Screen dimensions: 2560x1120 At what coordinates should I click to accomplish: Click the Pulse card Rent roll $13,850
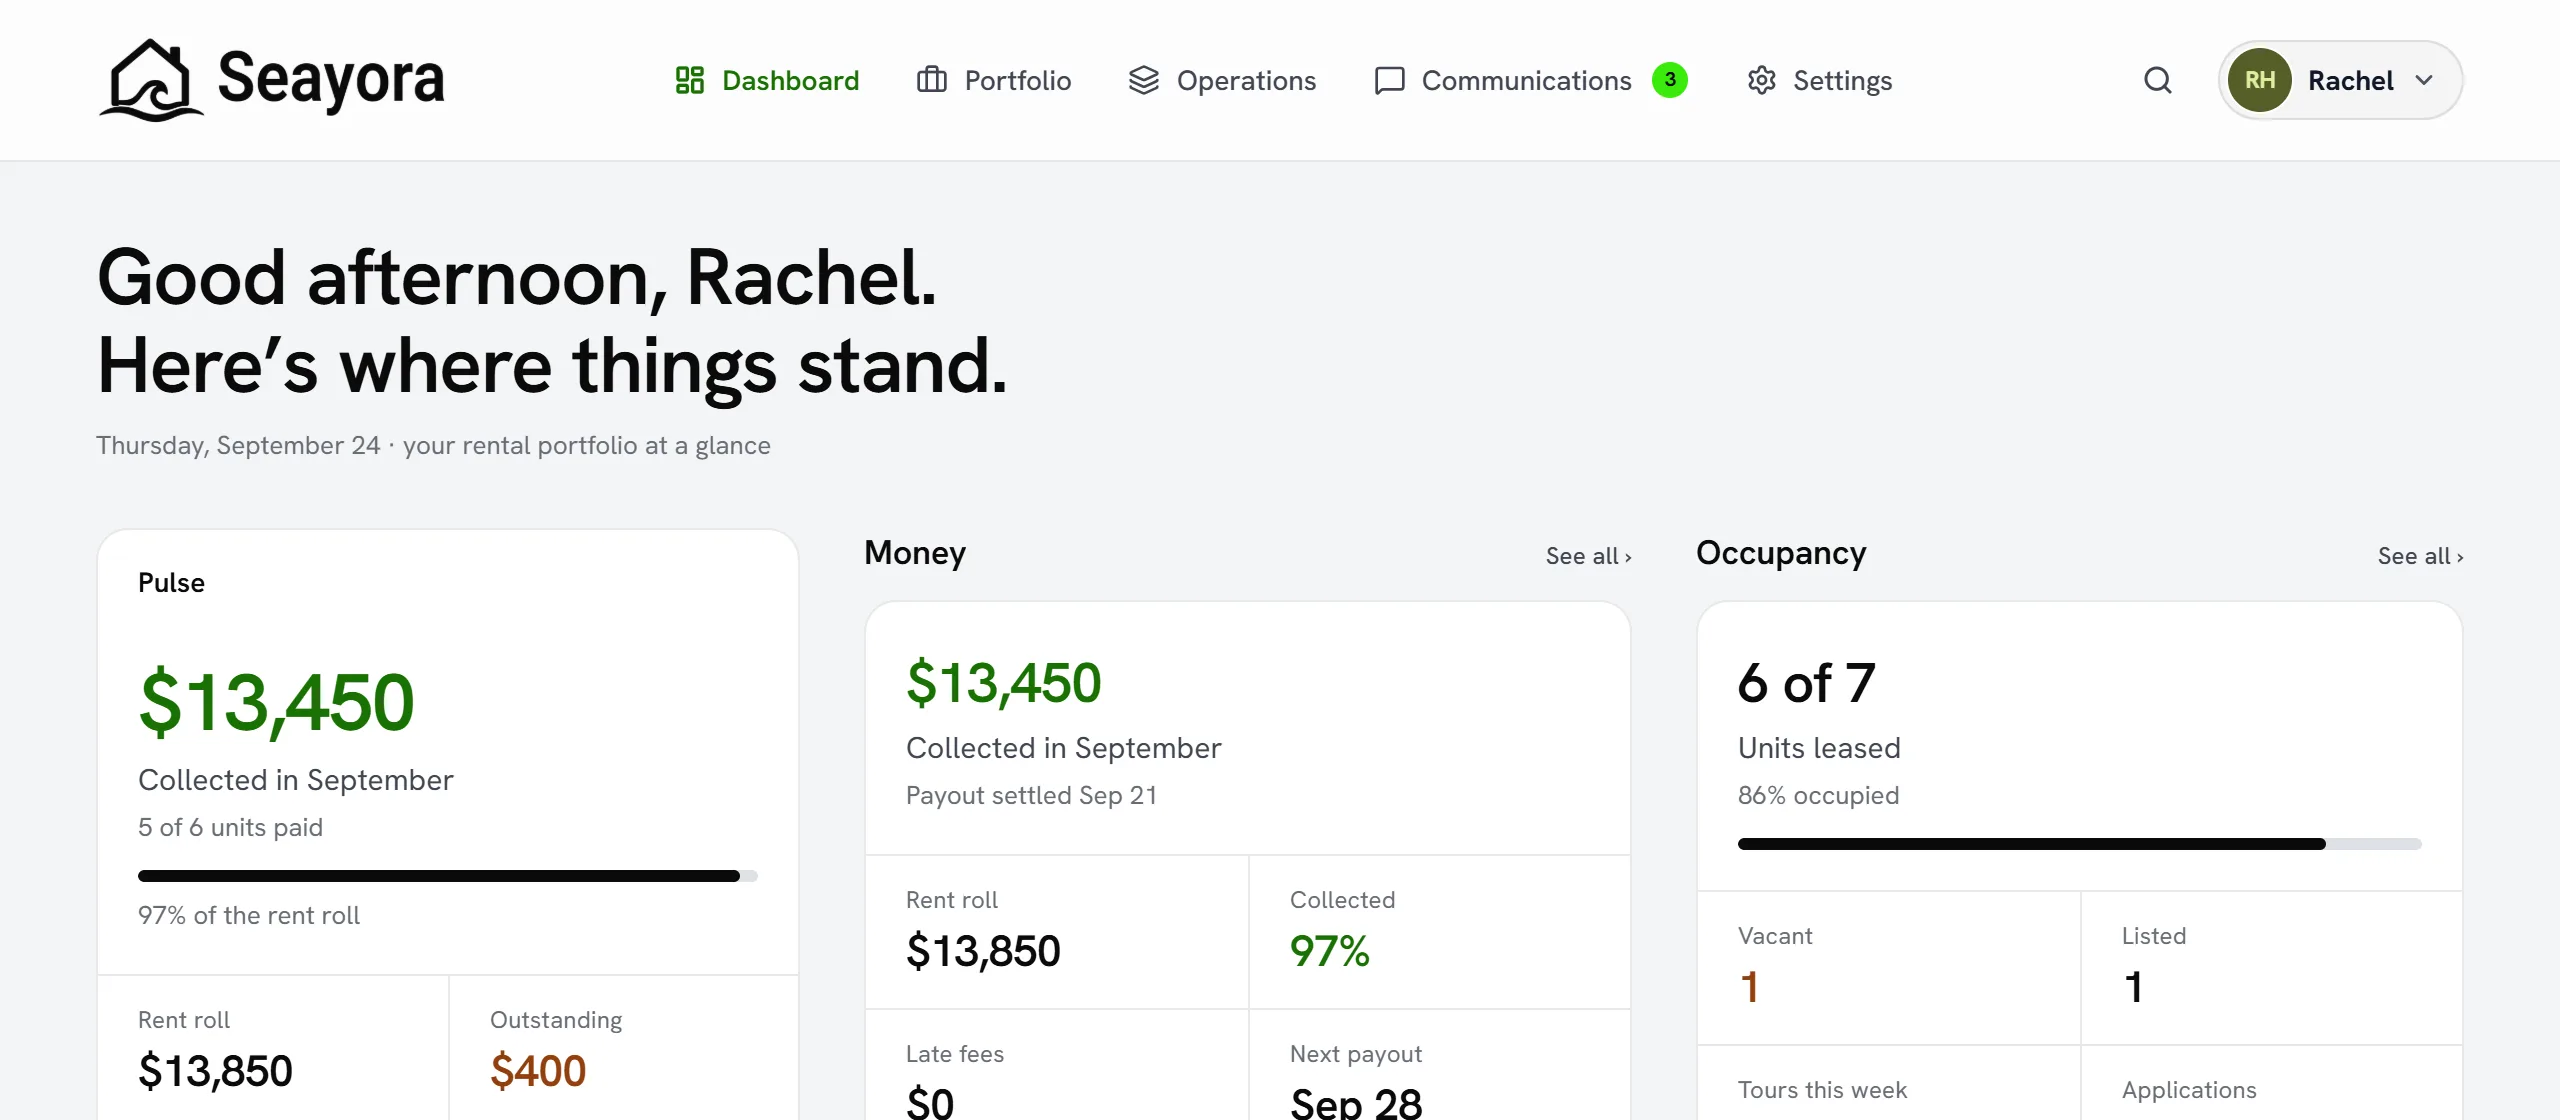click(215, 1071)
